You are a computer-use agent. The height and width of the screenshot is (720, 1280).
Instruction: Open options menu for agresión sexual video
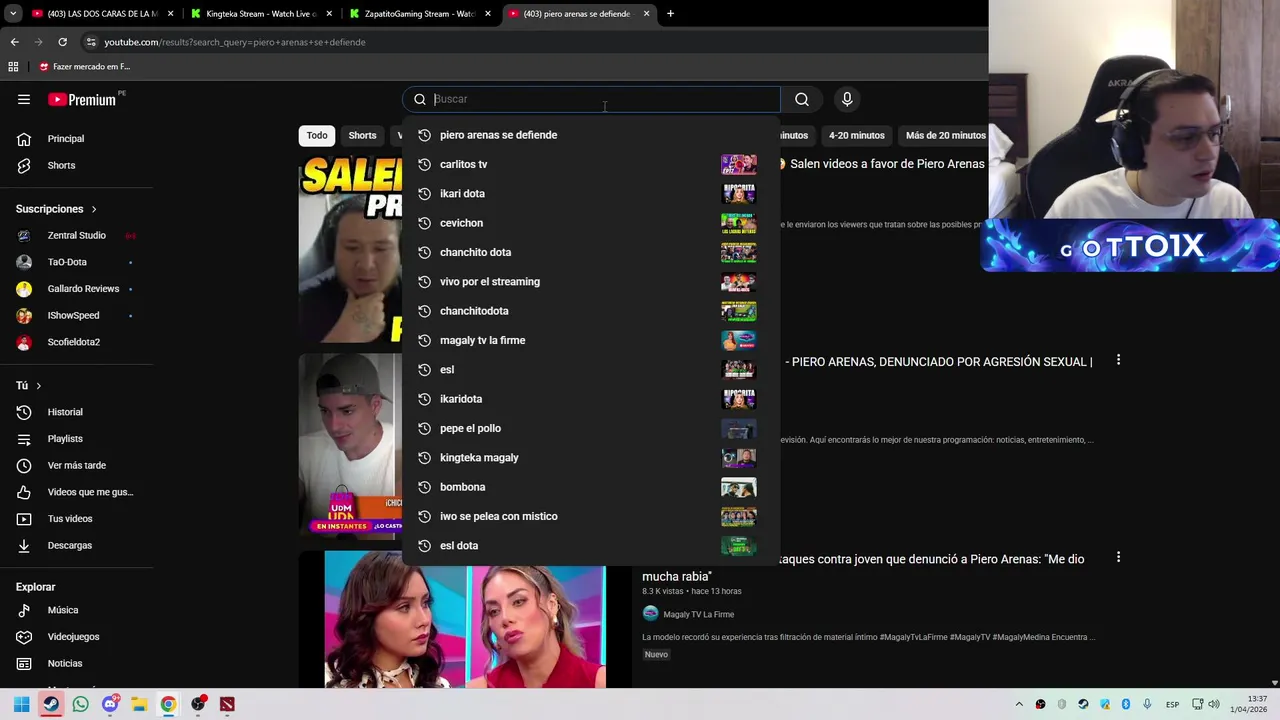click(x=1118, y=360)
